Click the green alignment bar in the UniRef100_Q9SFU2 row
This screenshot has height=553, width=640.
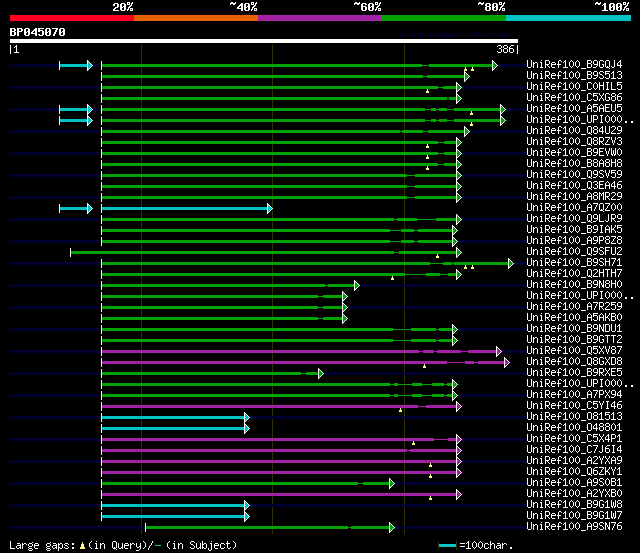coord(266,253)
